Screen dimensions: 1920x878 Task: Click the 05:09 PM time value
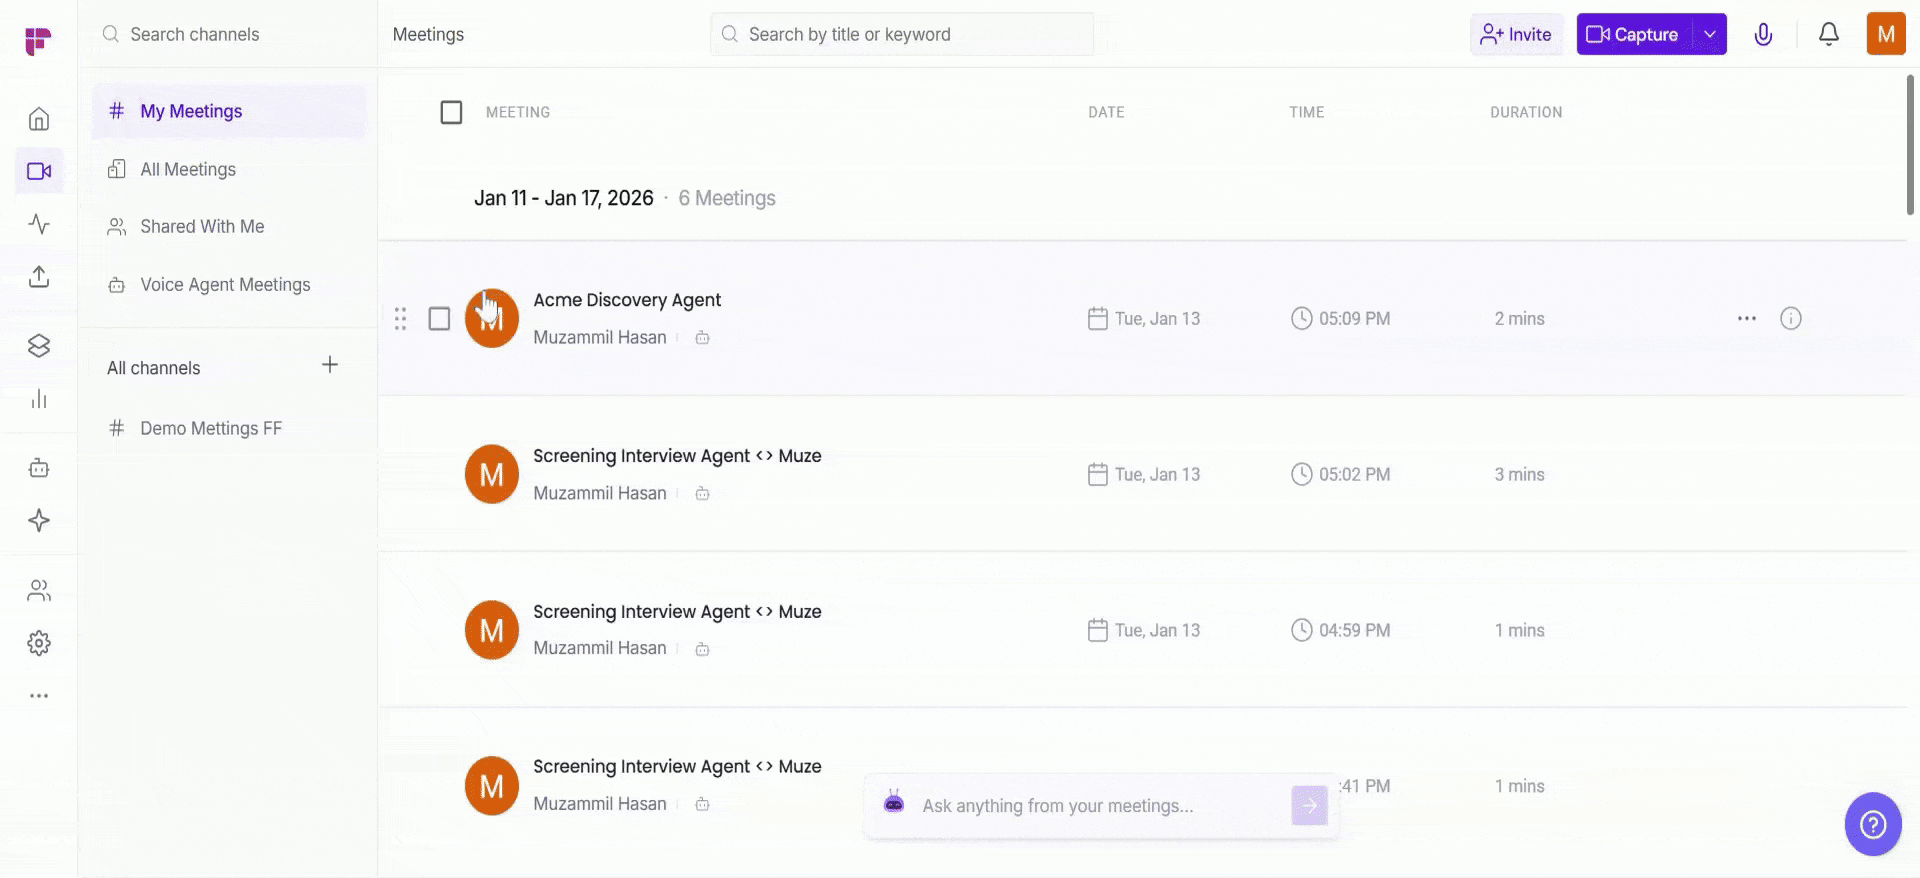click(x=1354, y=319)
